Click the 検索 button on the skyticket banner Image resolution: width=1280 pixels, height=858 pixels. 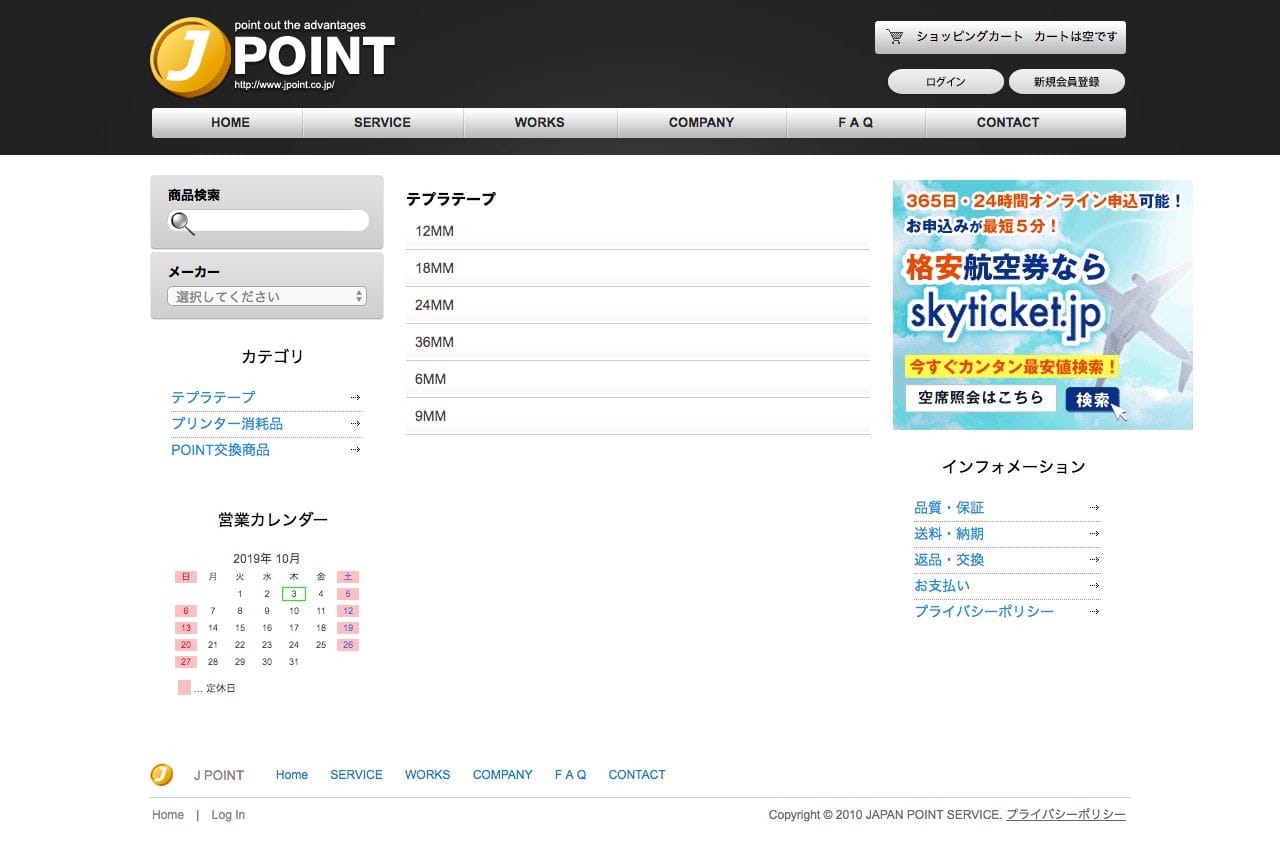(1093, 398)
